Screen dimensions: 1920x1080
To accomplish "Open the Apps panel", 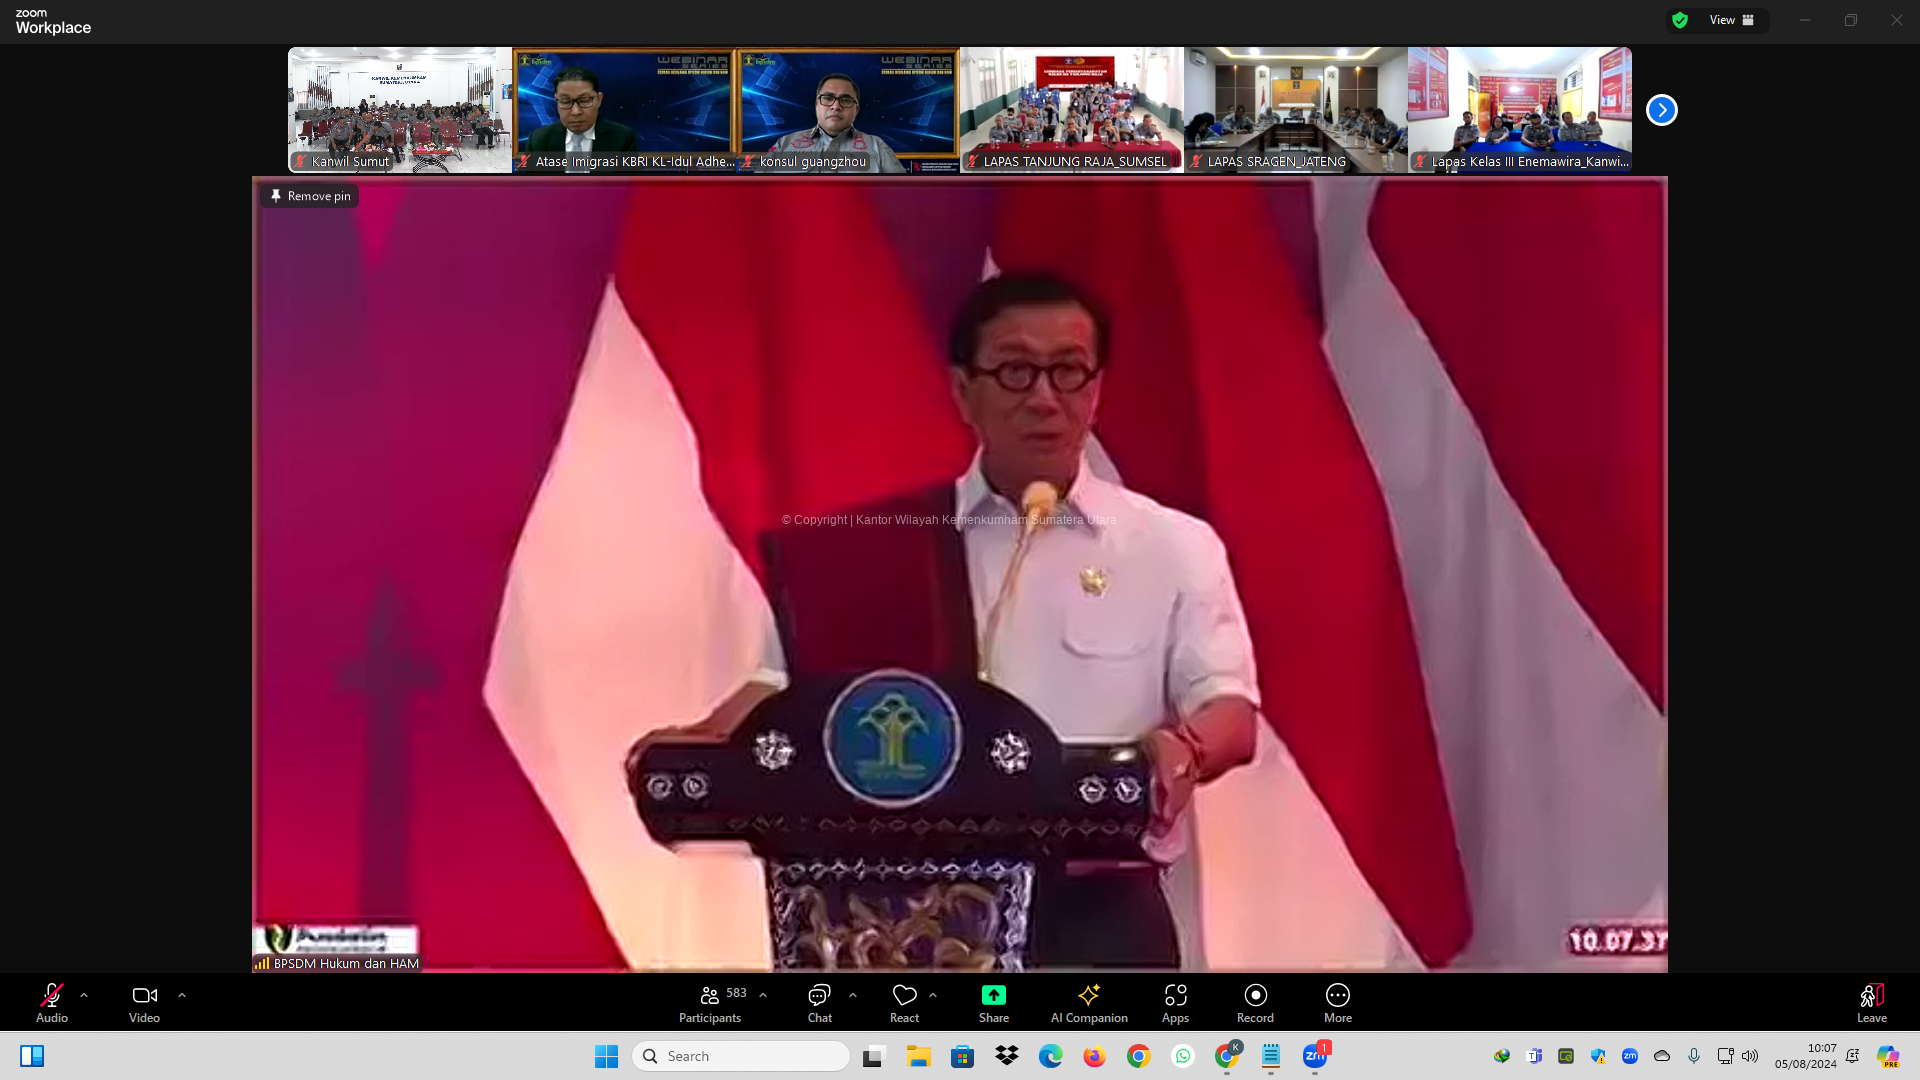I will [1175, 996].
